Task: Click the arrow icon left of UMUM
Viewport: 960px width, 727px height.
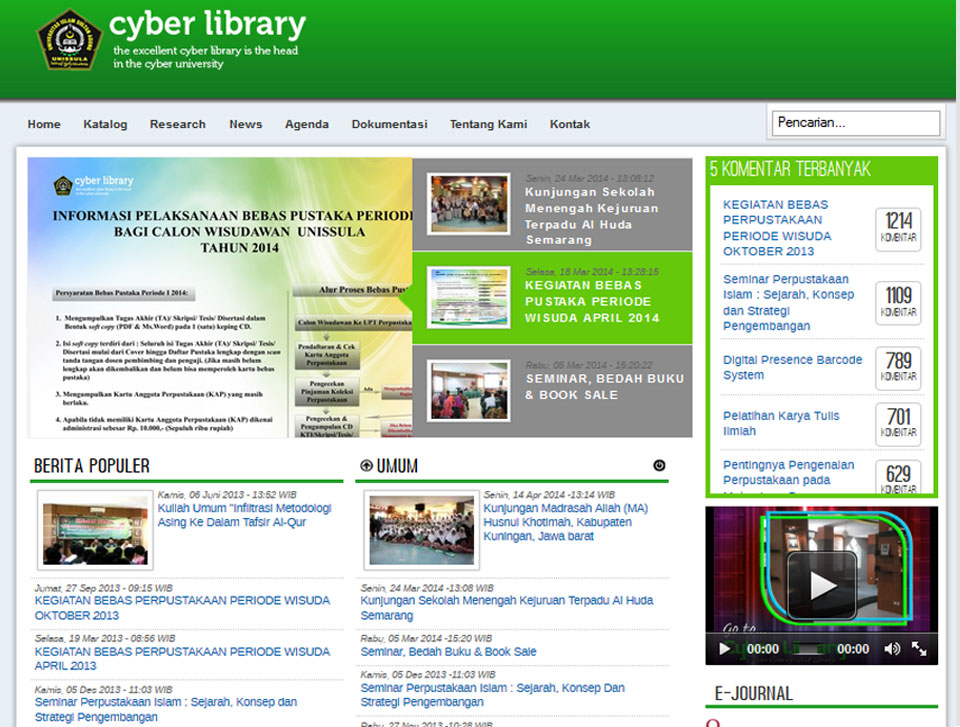Action: click(366, 466)
